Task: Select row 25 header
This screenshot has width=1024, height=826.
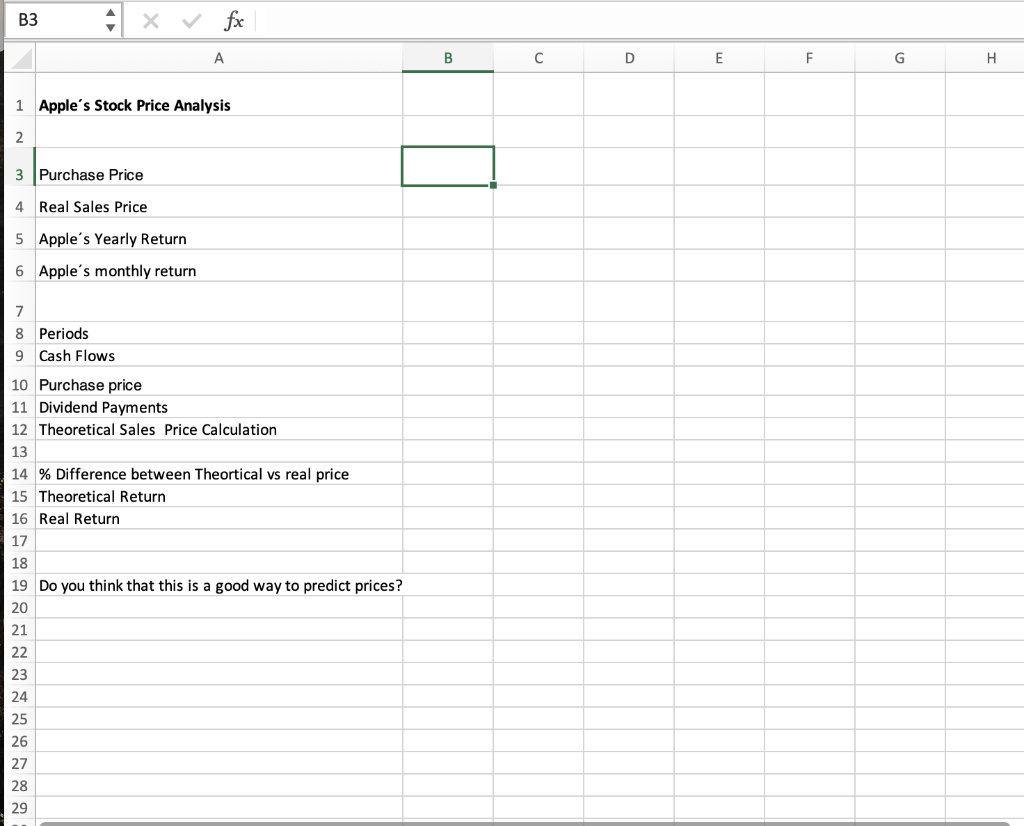Action: [x=20, y=719]
